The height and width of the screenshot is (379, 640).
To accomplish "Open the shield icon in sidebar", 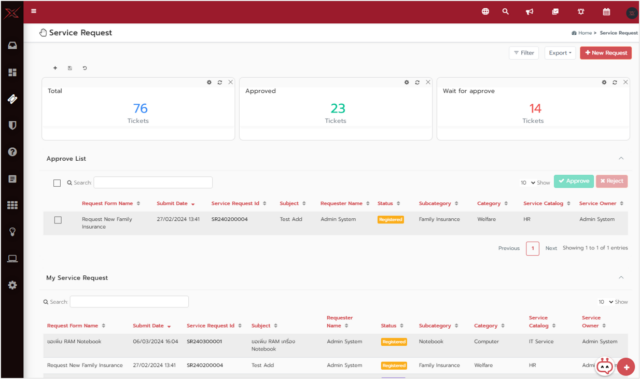I will 12,125.
